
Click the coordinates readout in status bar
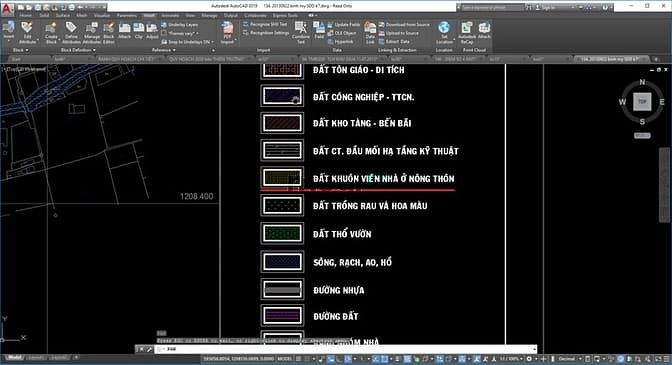pos(238,359)
